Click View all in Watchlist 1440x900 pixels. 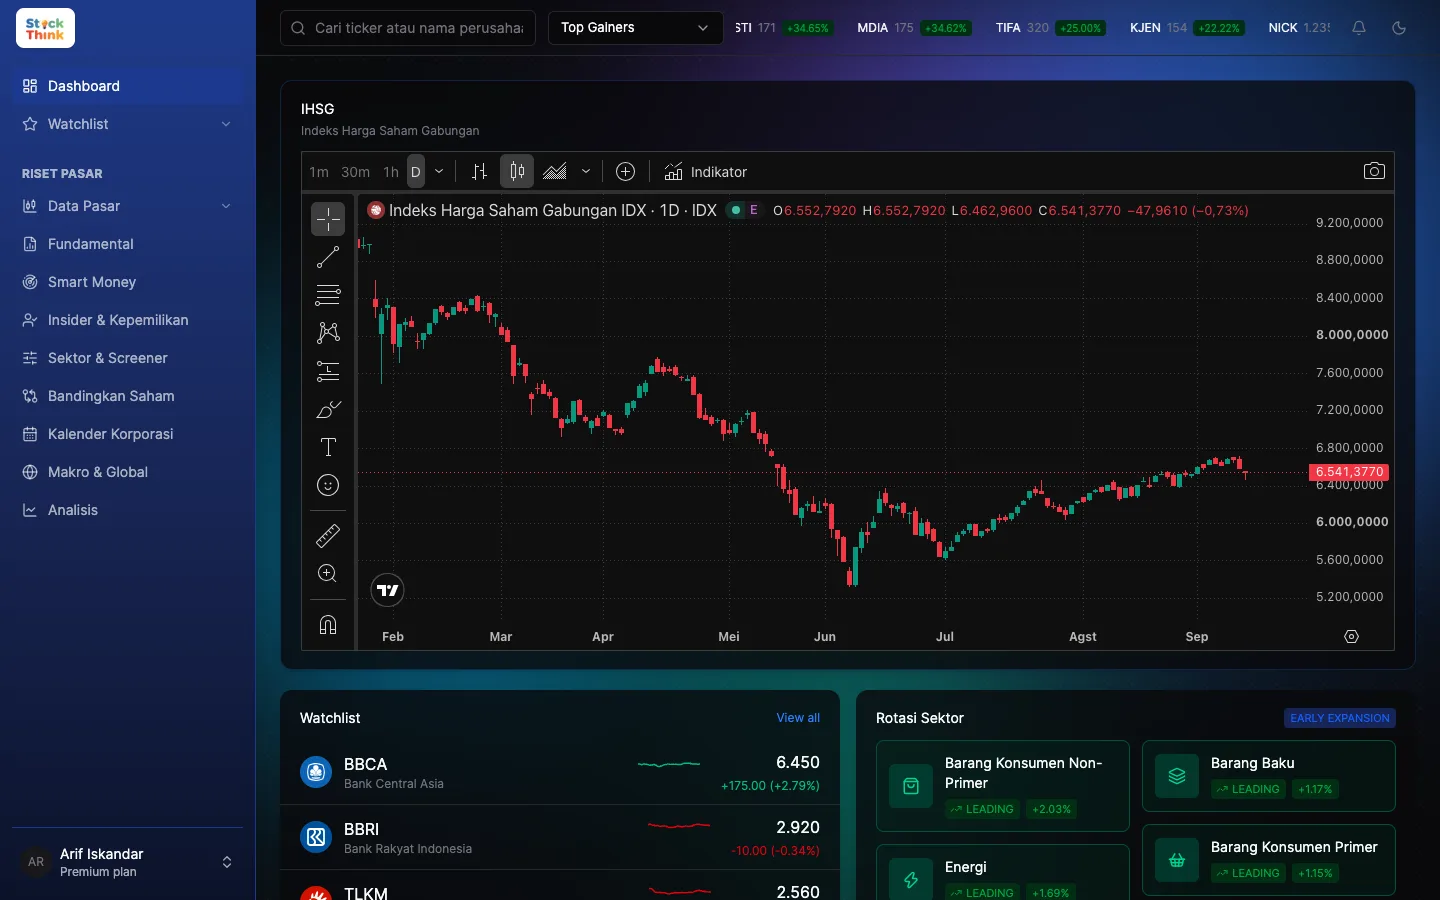(798, 718)
